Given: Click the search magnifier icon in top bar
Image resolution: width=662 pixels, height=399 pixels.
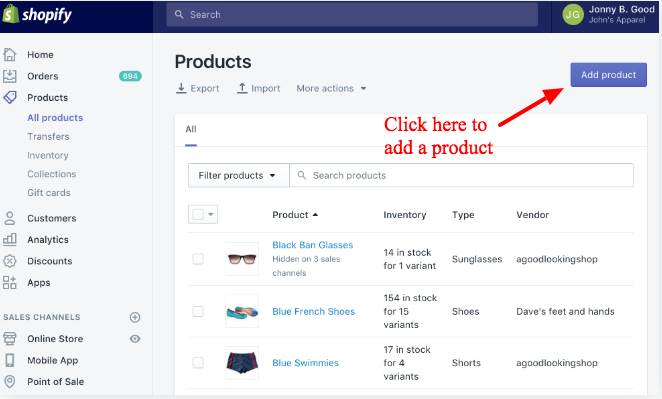Looking at the screenshot, I should [x=179, y=14].
